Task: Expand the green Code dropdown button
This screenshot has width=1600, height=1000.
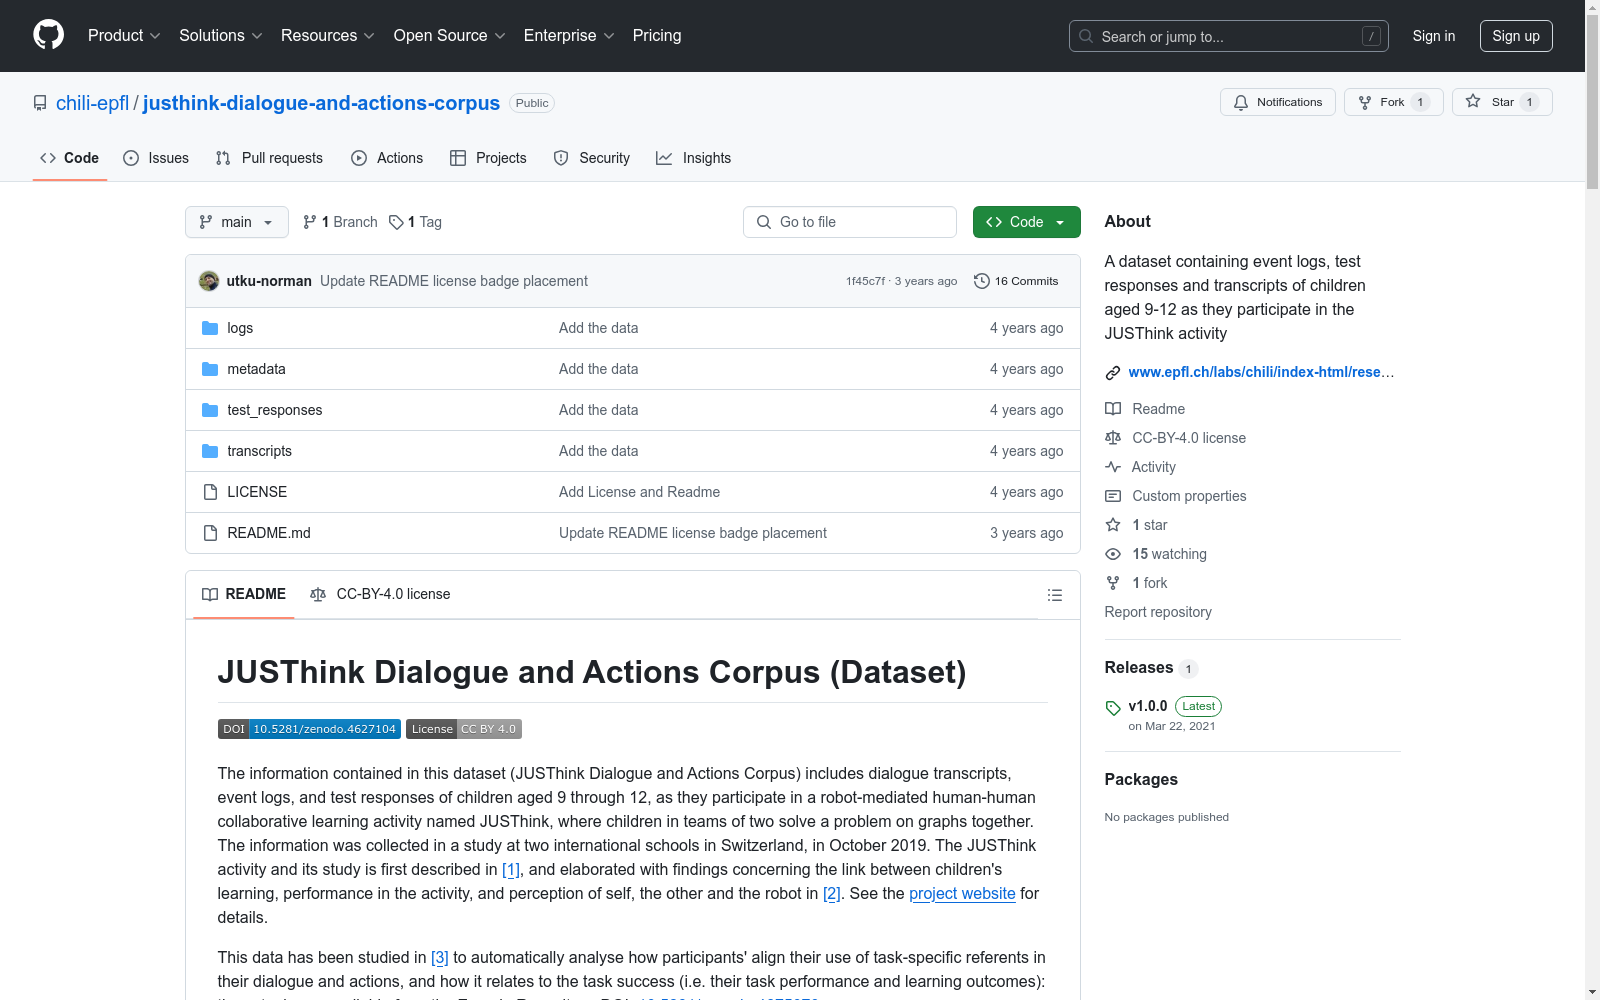Action: 1026,222
